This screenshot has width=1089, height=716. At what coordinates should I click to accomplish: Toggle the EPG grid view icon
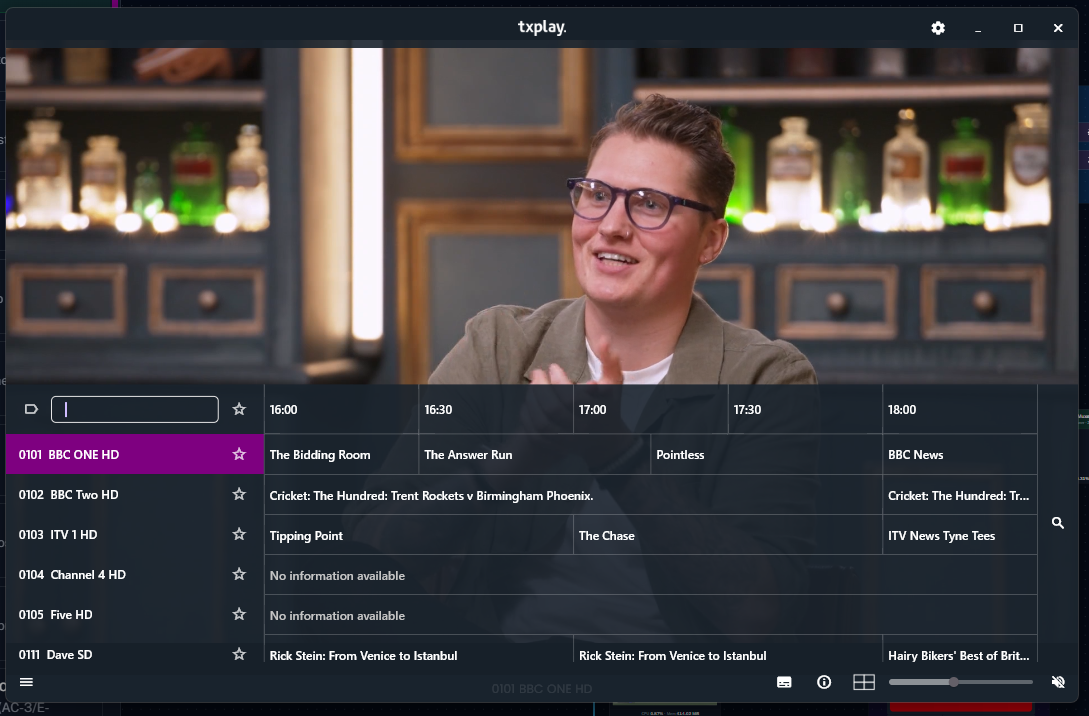tap(863, 682)
